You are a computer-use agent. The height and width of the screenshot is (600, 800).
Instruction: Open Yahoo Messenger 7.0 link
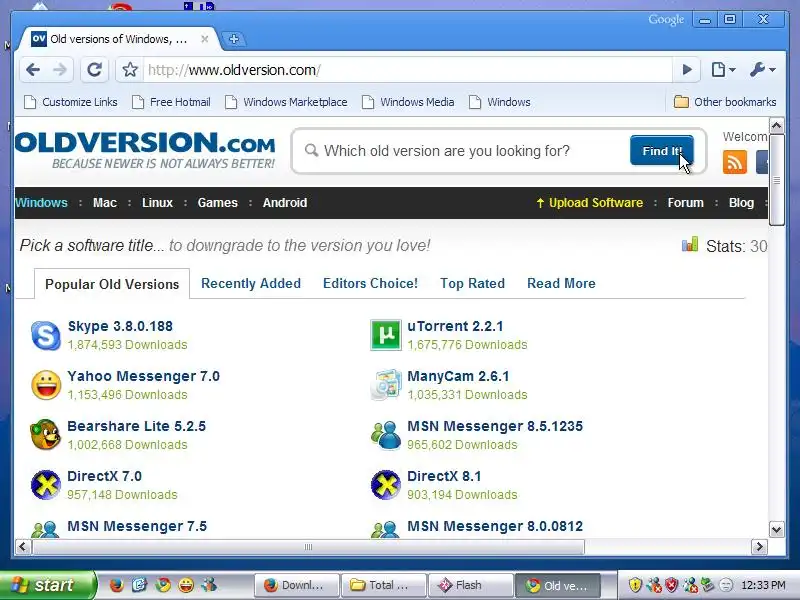[x=143, y=376]
